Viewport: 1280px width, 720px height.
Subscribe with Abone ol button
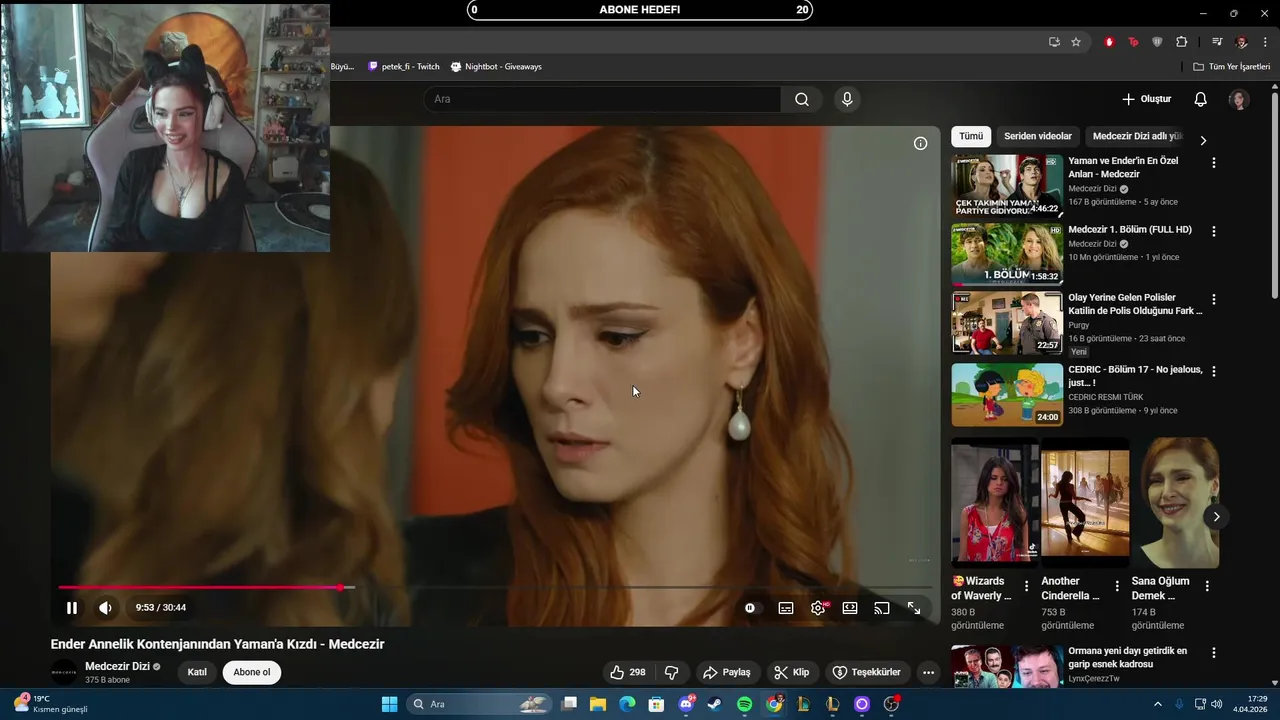coord(252,672)
